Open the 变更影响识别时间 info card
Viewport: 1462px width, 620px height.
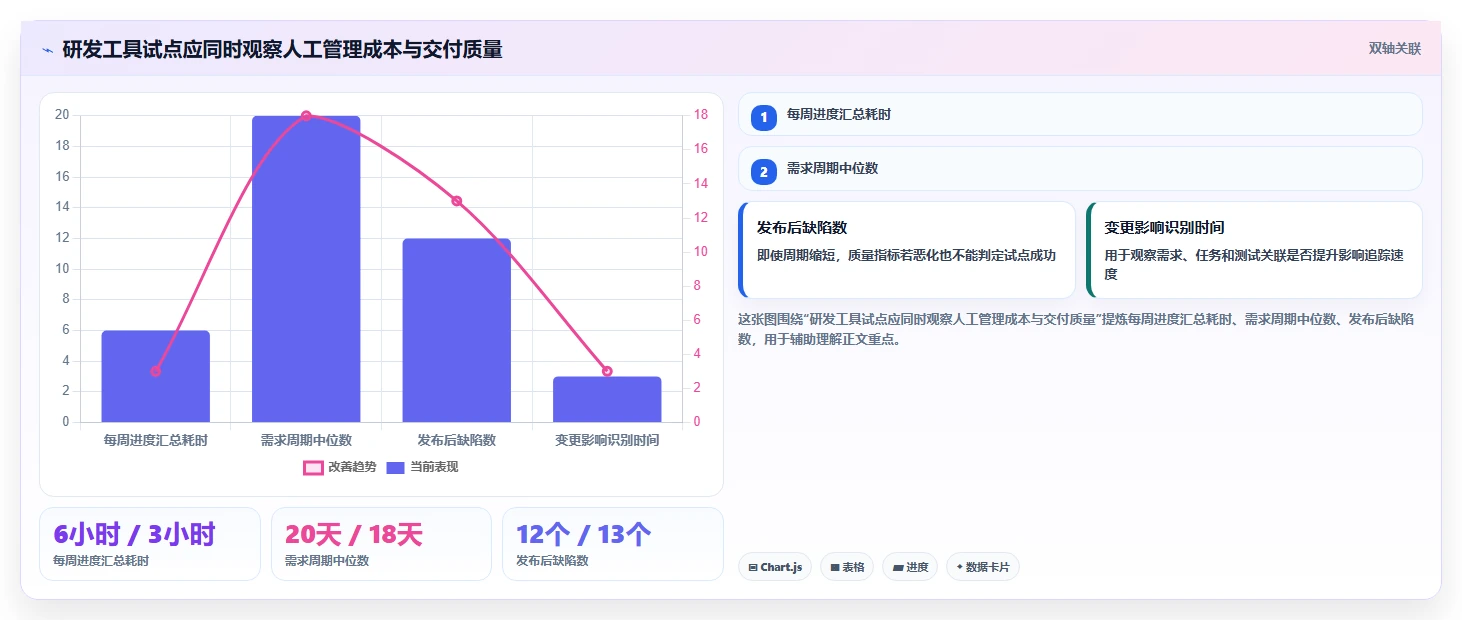pos(1254,250)
